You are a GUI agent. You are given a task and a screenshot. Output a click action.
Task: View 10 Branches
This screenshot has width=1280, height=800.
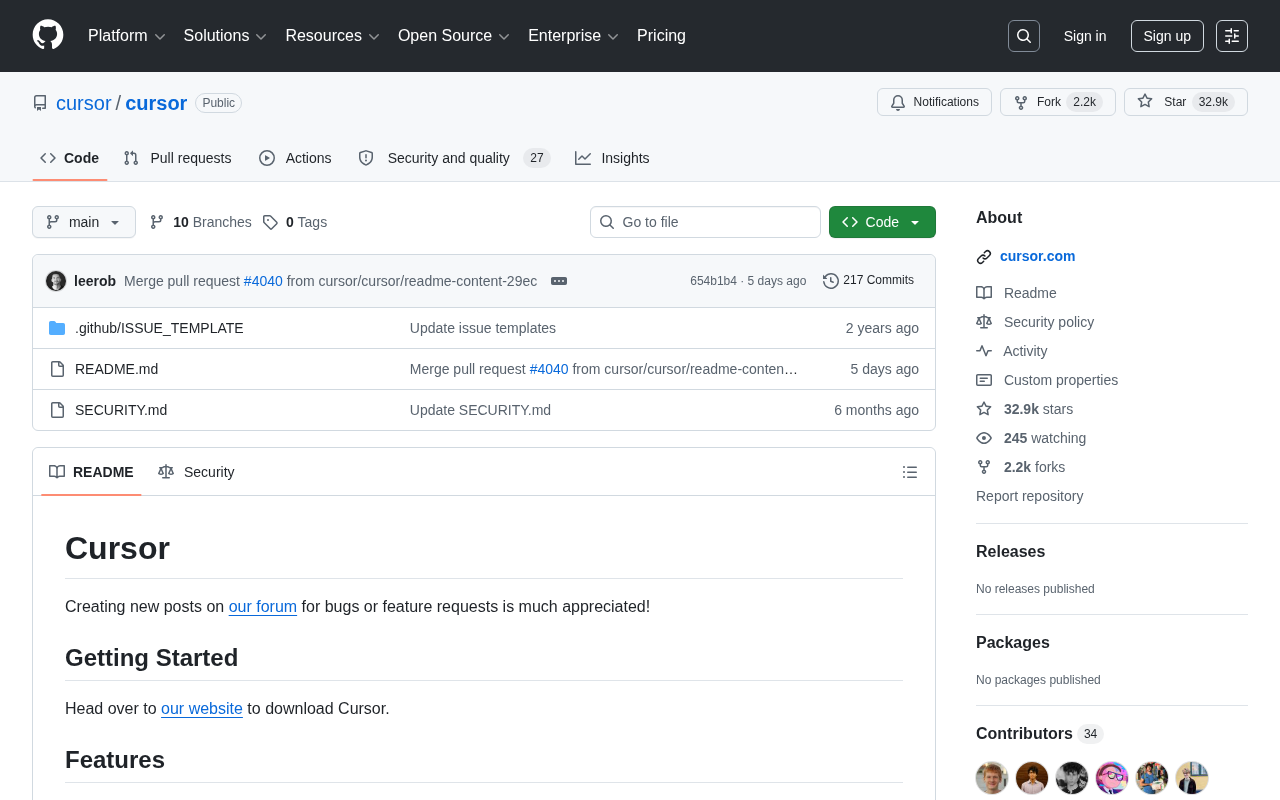point(201,222)
